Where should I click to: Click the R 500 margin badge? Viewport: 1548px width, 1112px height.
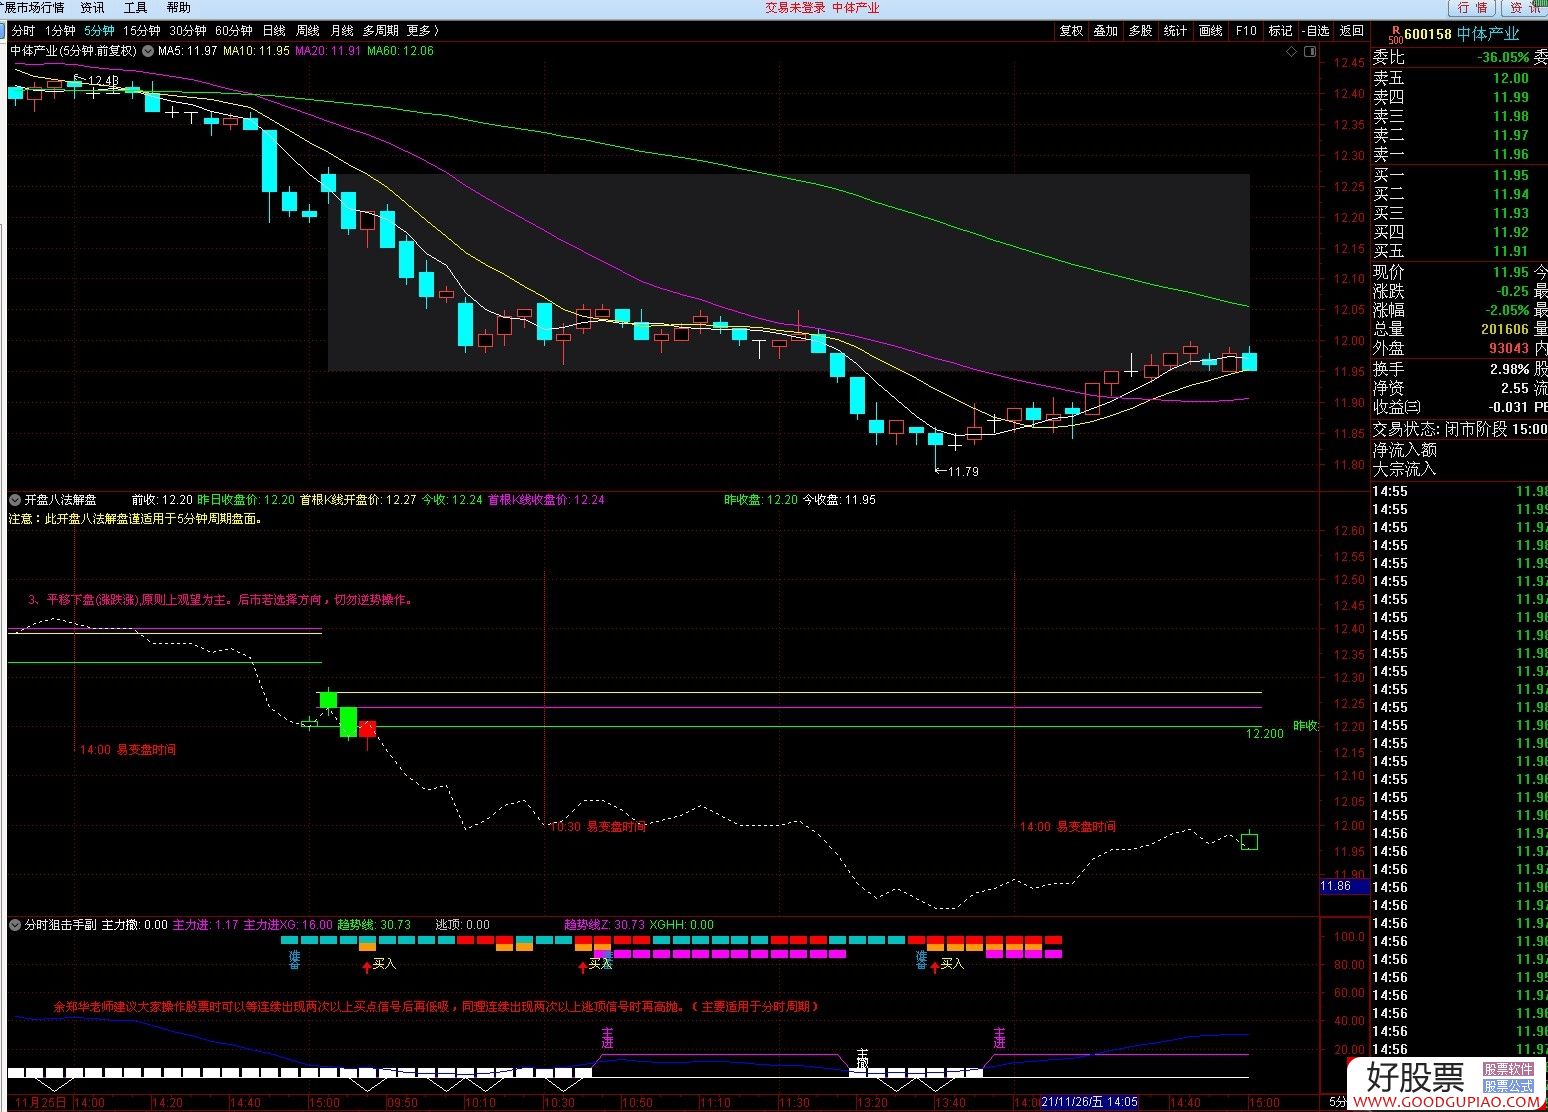coord(1394,35)
